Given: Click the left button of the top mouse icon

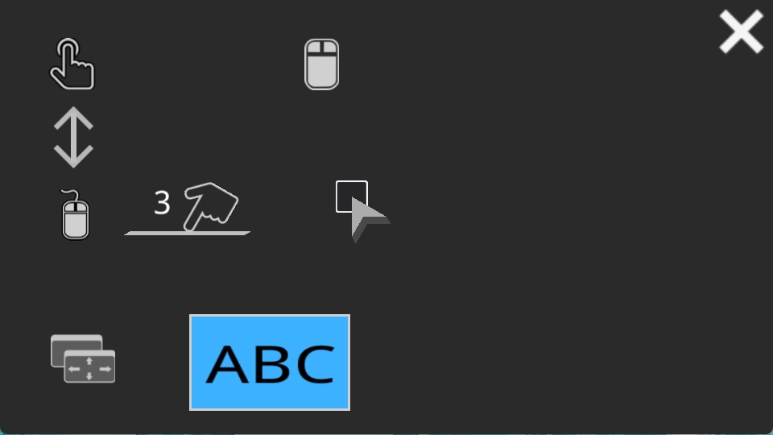Looking at the screenshot, I should tap(314, 47).
